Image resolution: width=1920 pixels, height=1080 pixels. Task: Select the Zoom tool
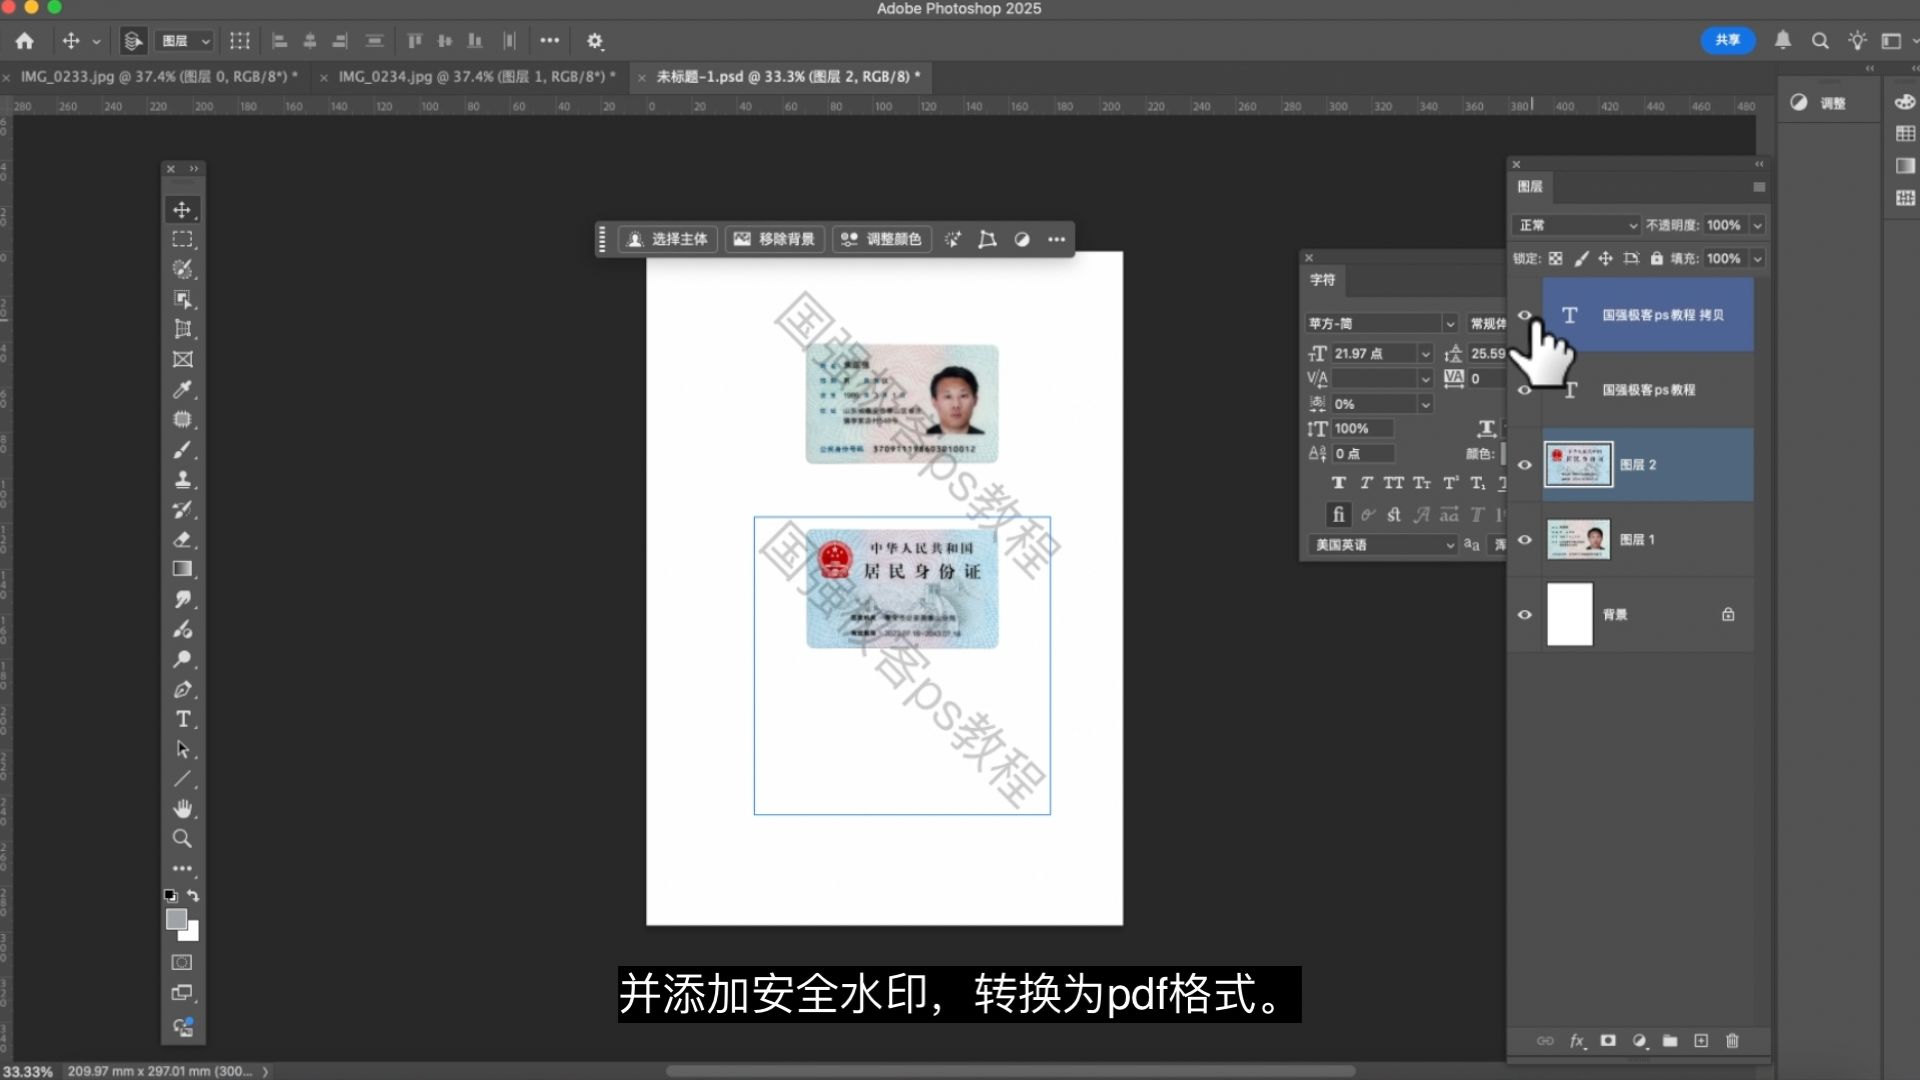click(x=182, y=838)
